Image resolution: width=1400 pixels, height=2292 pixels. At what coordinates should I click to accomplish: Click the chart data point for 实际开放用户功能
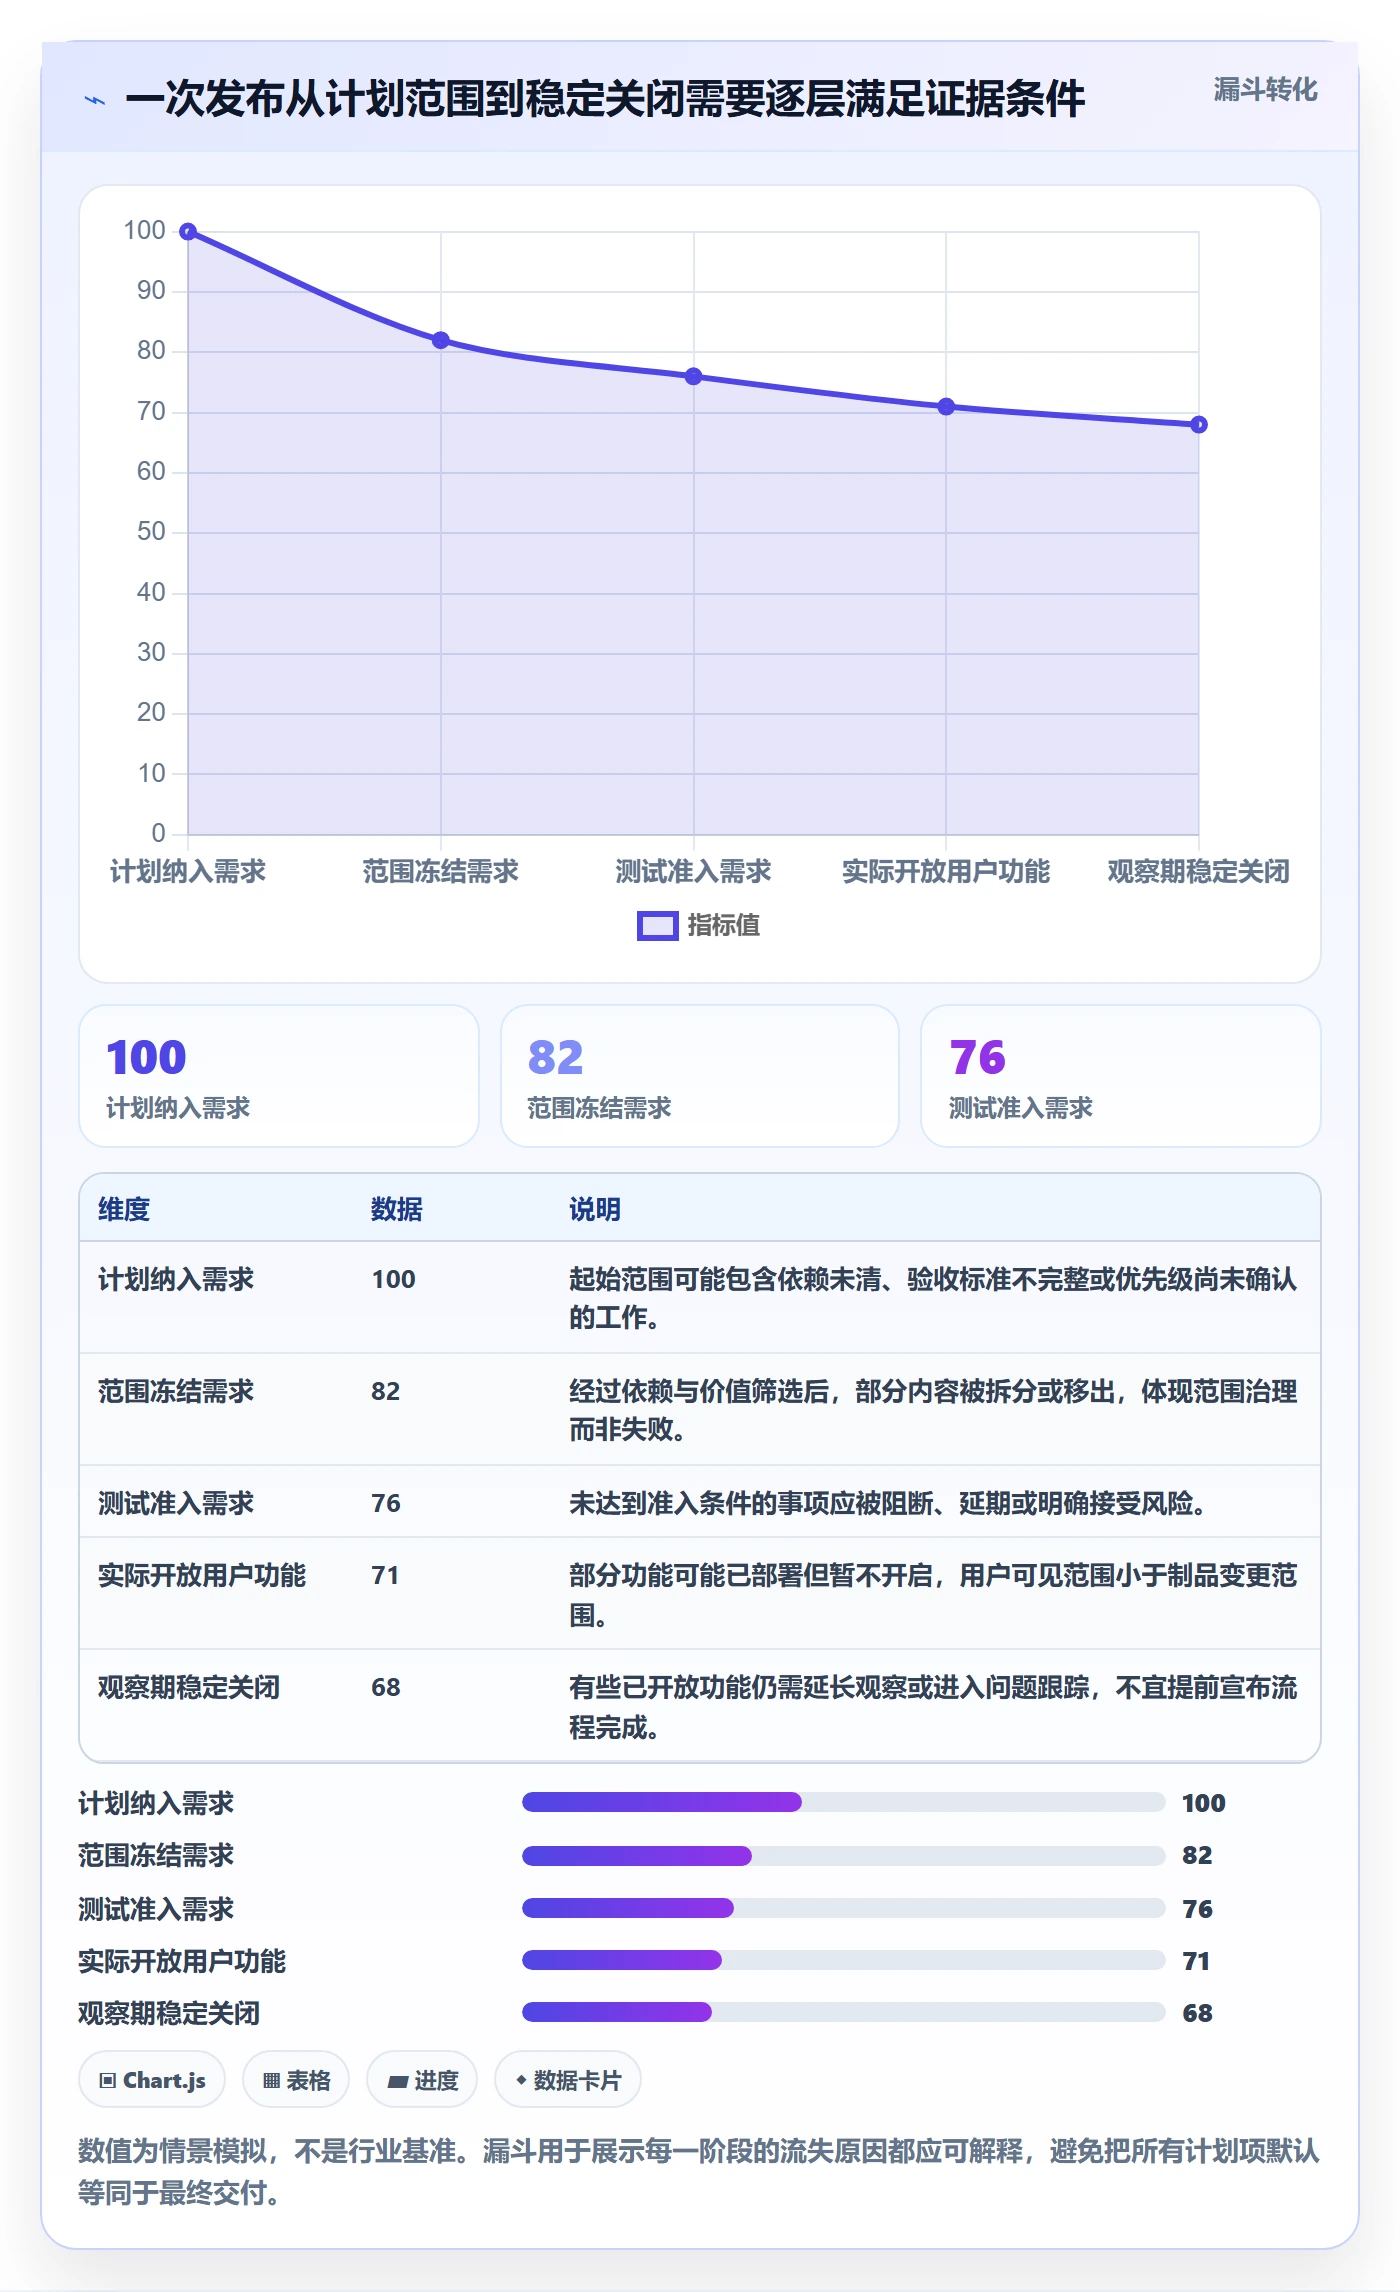(x=946, y=406)
